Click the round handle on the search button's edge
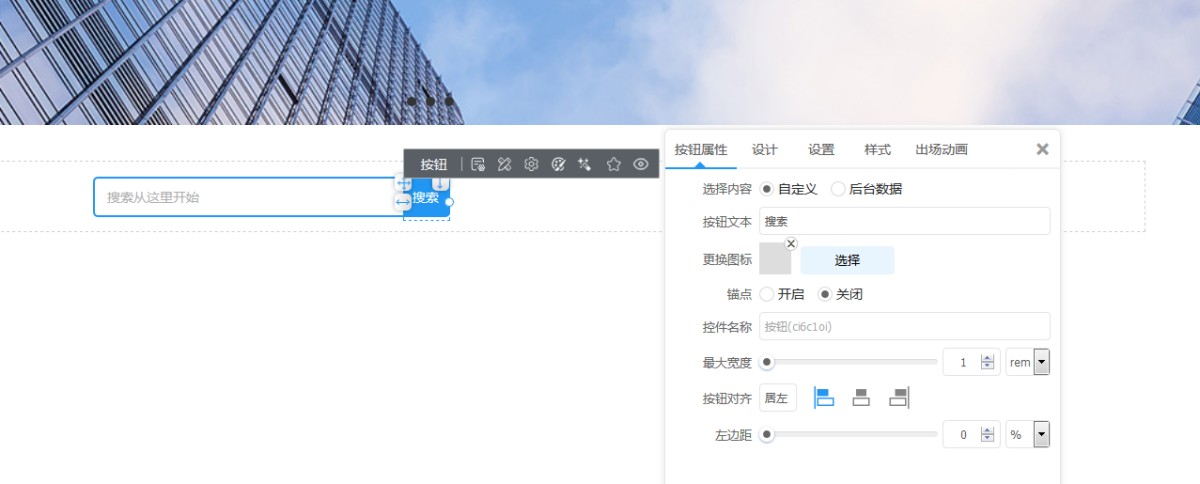Image resolution: width=1200 pixels, height=484 pixels. (449, 202)
